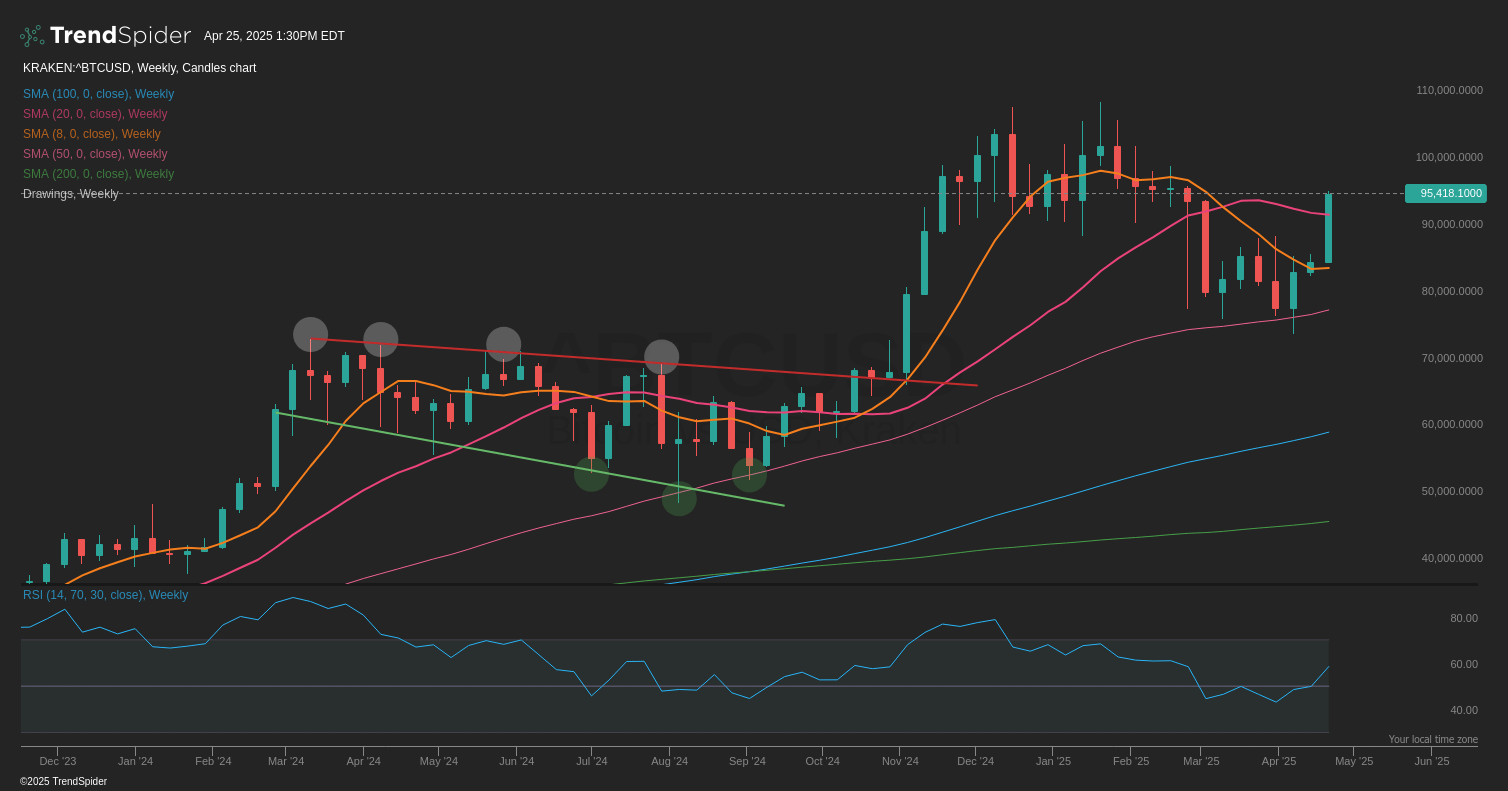Click the TrendSpider spider logo icon
Screen dimensions: 1508x791
coord(29,34)
